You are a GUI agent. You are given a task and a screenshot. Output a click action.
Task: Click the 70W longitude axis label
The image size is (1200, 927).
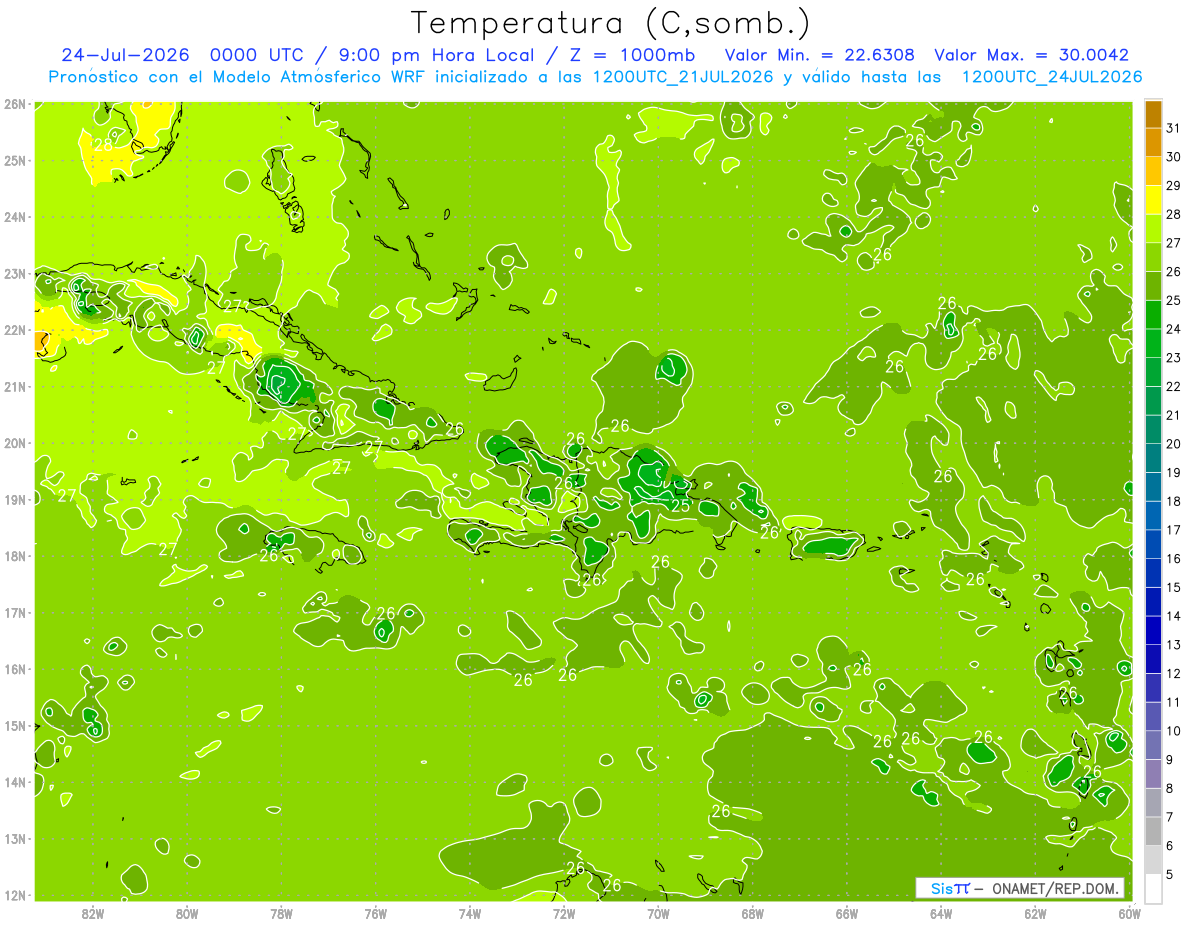tap(658, 913)
